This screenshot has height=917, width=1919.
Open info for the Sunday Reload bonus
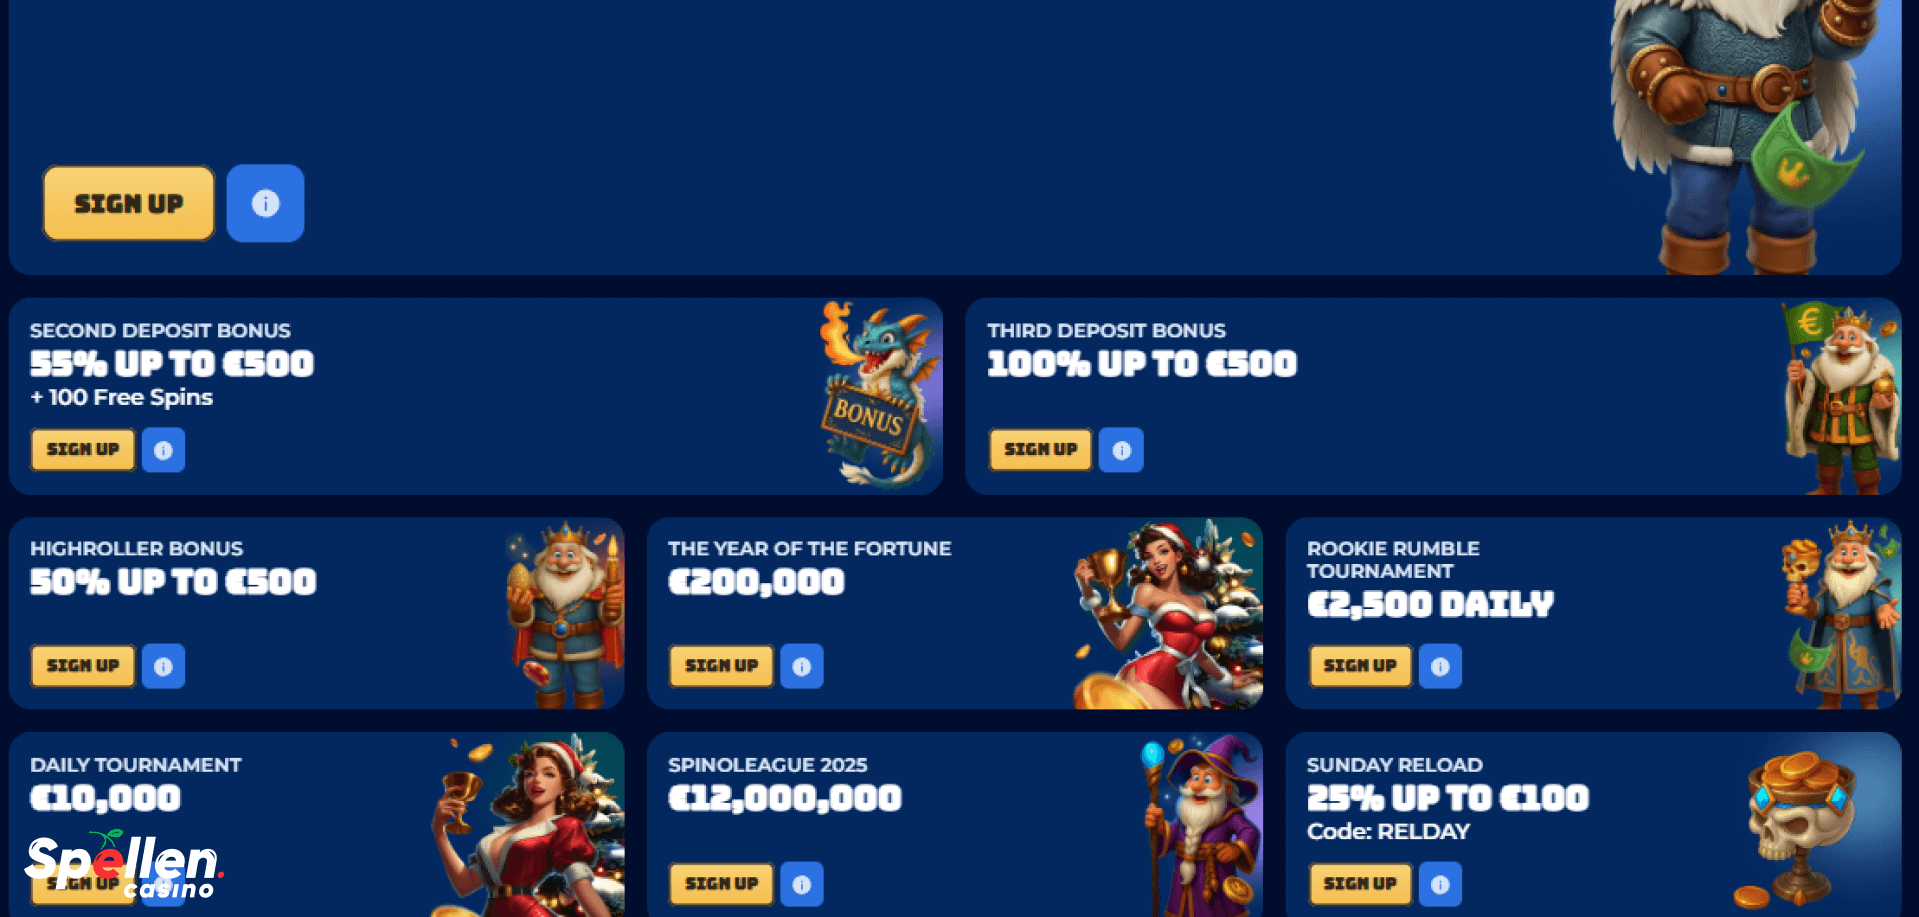click(1440, 884)
